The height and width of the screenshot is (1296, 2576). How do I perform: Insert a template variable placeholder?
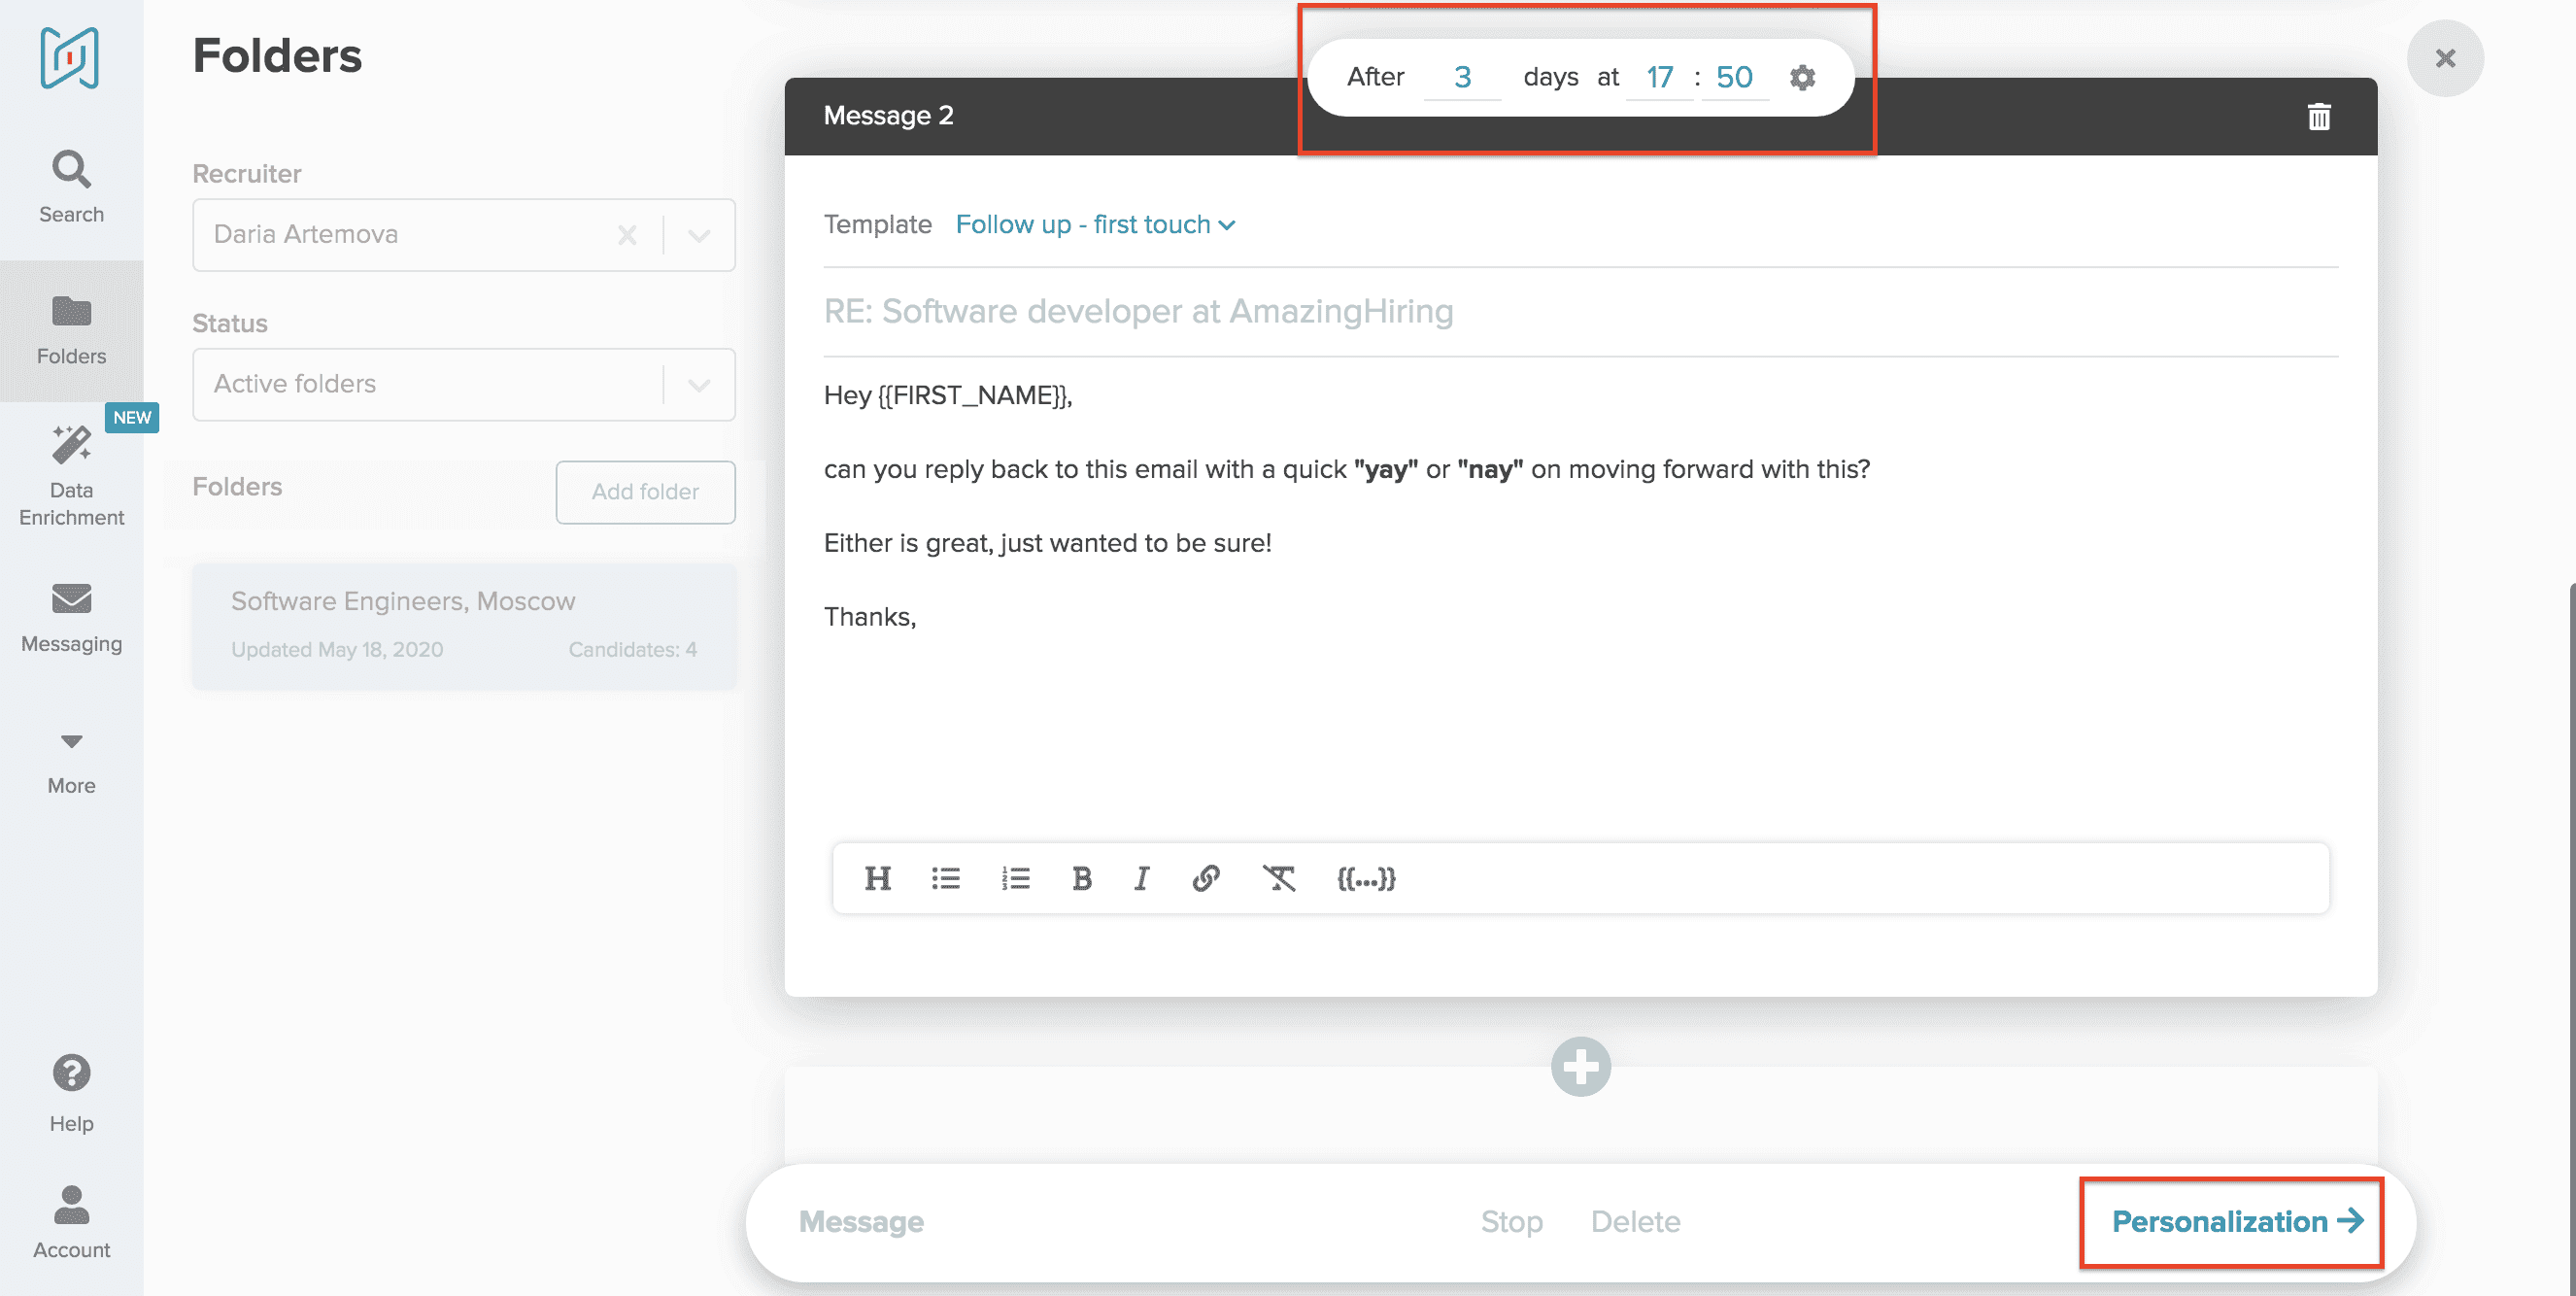pos(1365,878)
